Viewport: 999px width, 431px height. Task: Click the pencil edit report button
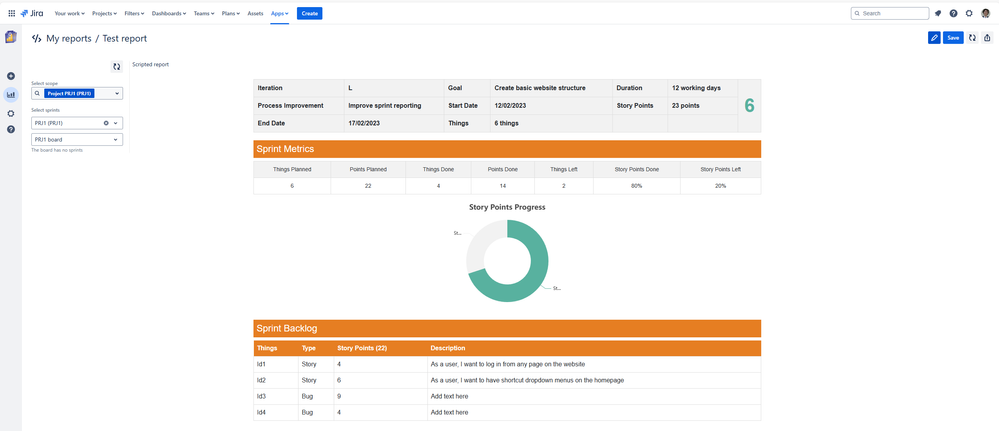934,38
